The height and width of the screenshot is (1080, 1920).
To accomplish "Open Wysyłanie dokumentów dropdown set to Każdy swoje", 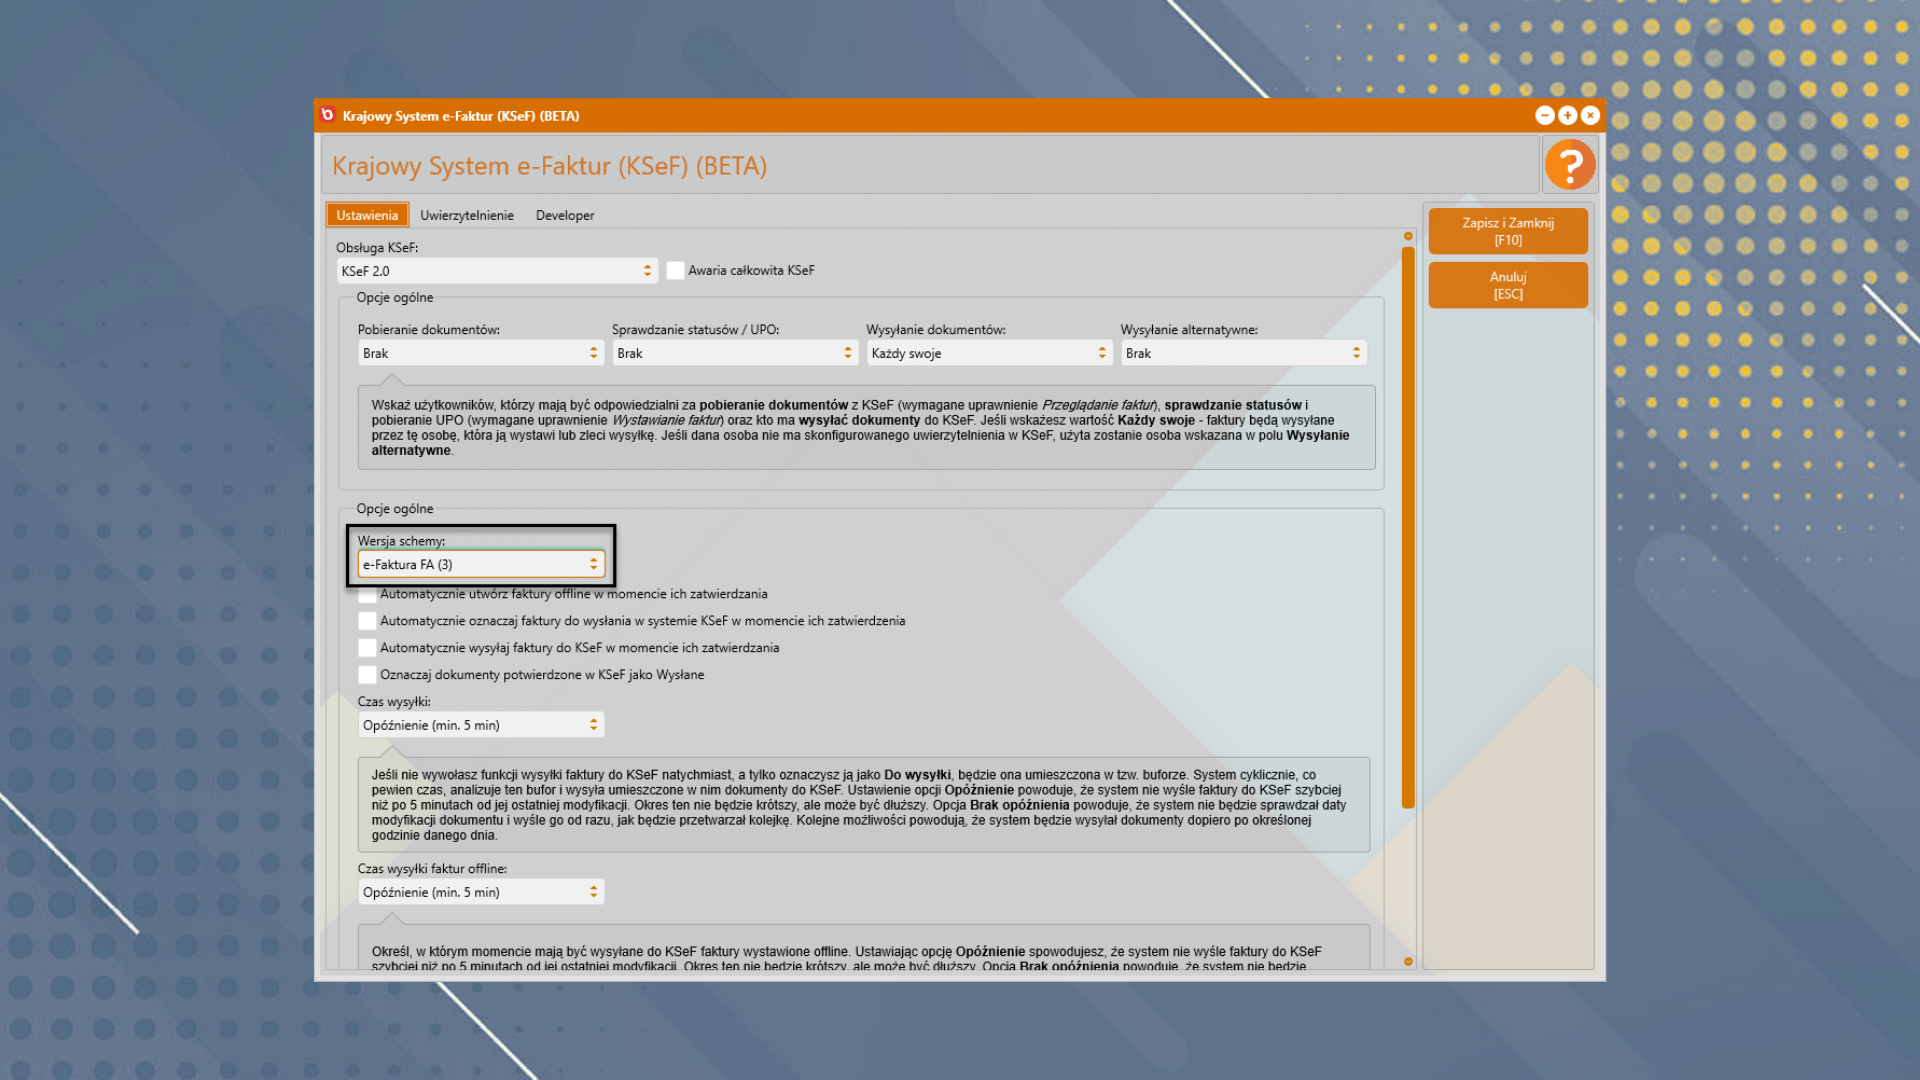I will 988,353.
